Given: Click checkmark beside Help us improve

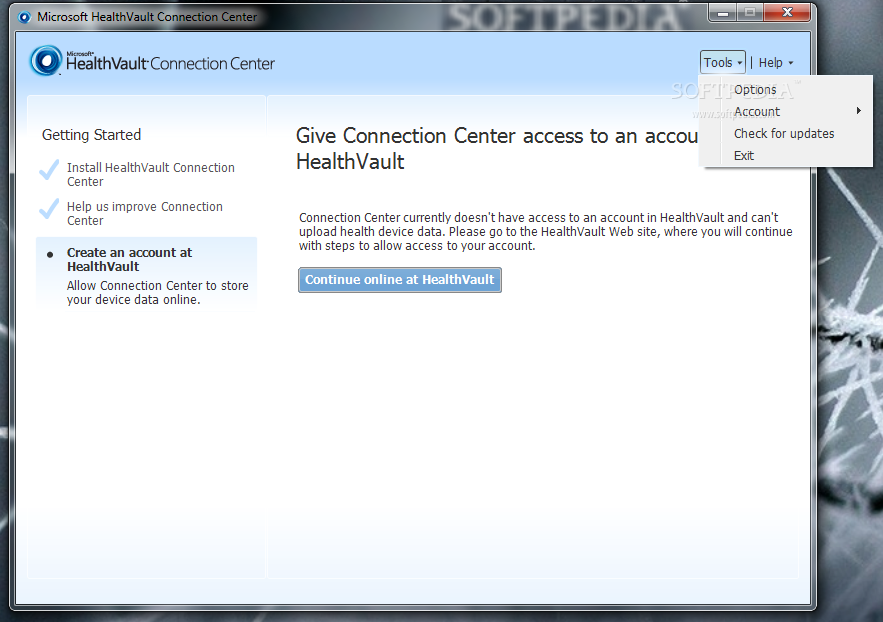Looking at the screenshot, I should click(x=49, y=209).
